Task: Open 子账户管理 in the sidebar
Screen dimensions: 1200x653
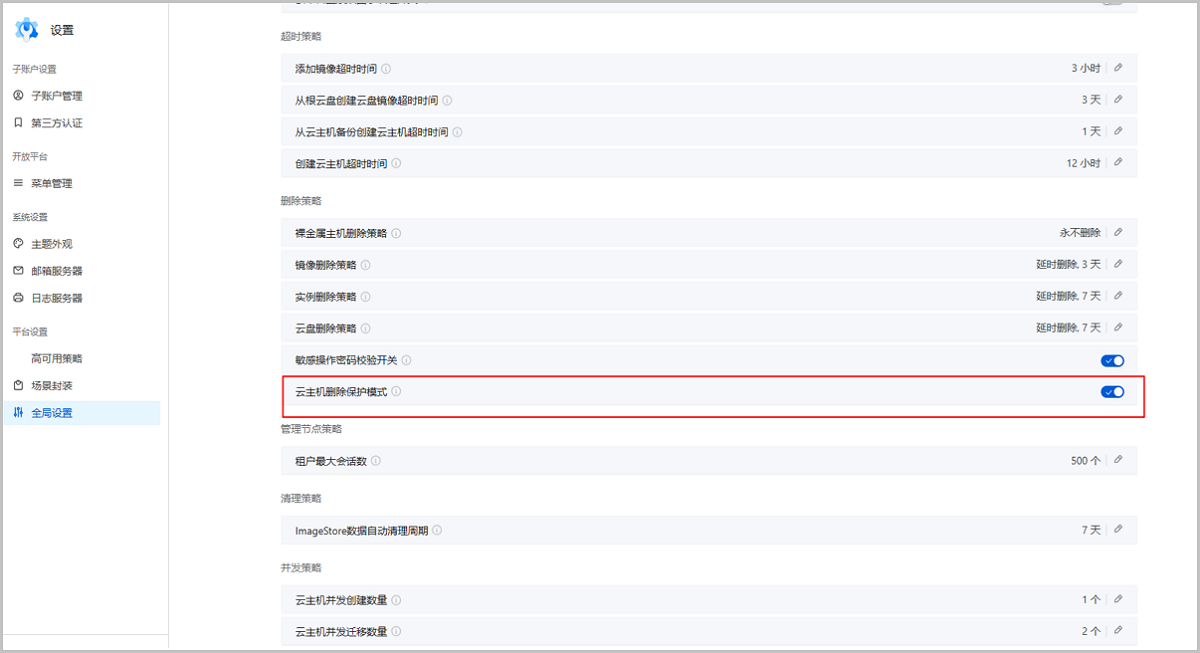Action: pos(56,96)
